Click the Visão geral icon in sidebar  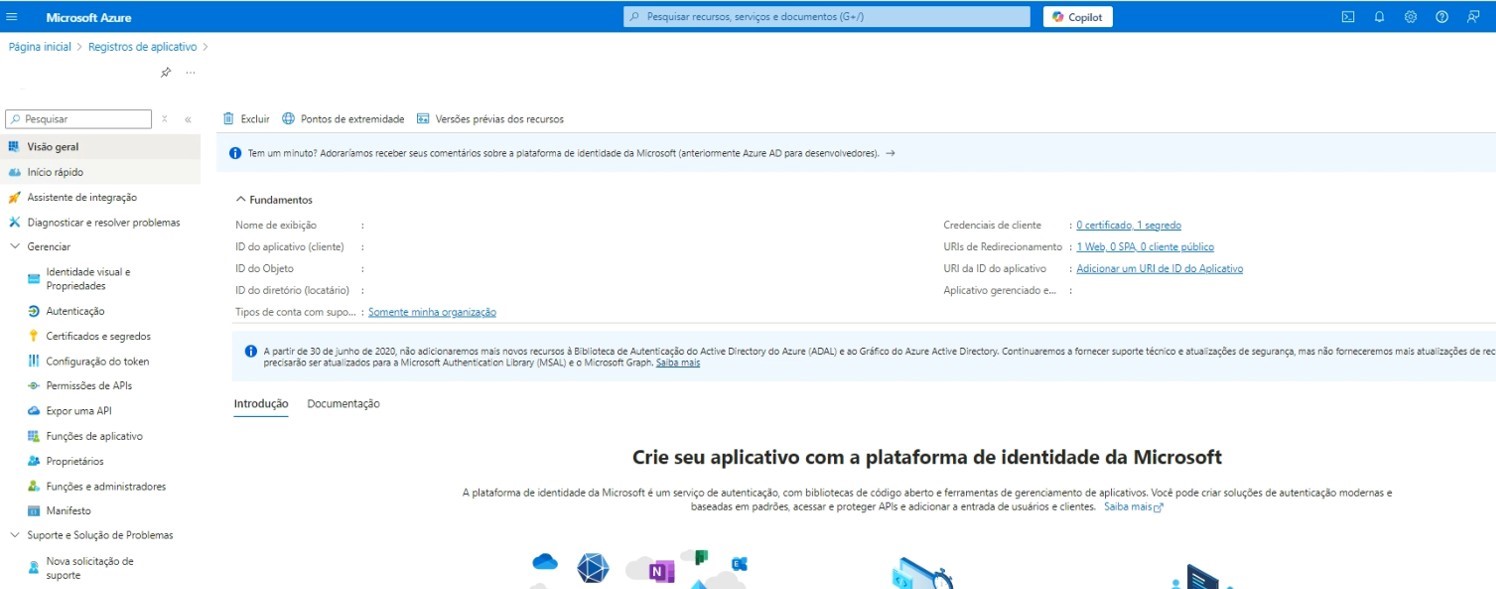click(14, 146)
